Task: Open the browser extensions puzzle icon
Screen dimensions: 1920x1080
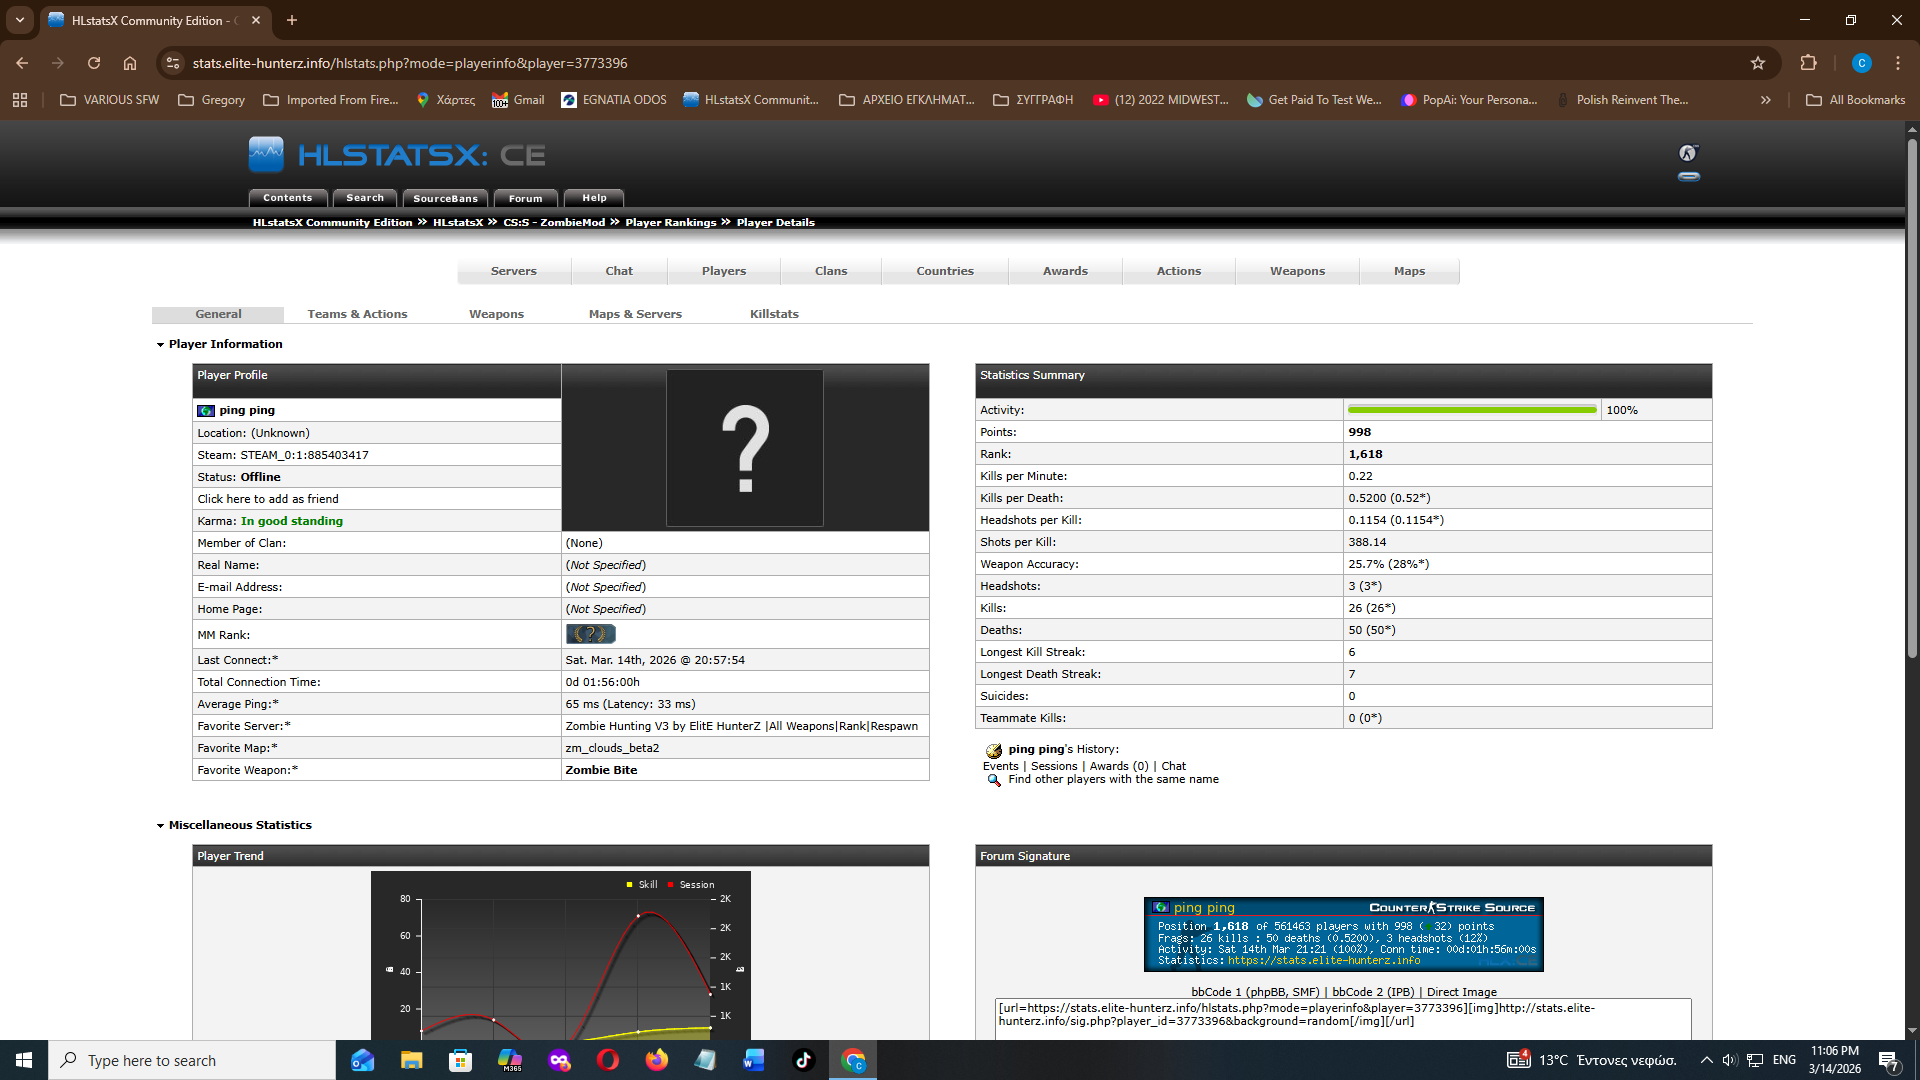Action: (1808, 63)
